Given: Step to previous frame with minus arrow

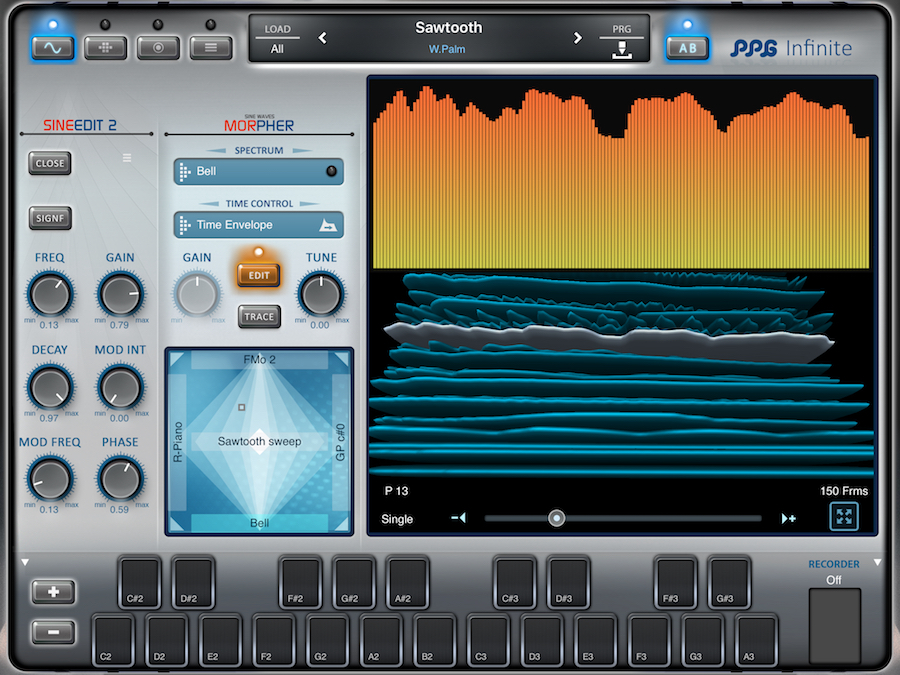Looking at the screenshot, I should [x=458, y=518].
